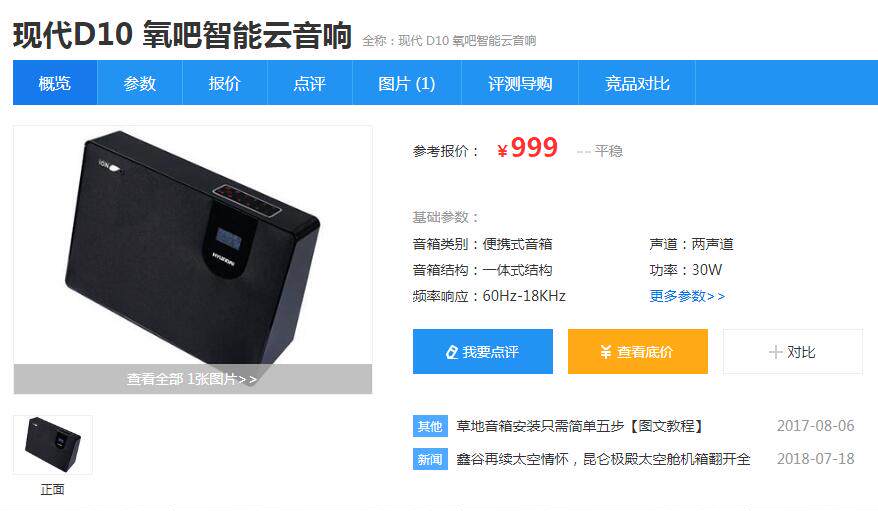Select the 图片 (1) tab
Screen dimensions: 878x511
(407, 83)
